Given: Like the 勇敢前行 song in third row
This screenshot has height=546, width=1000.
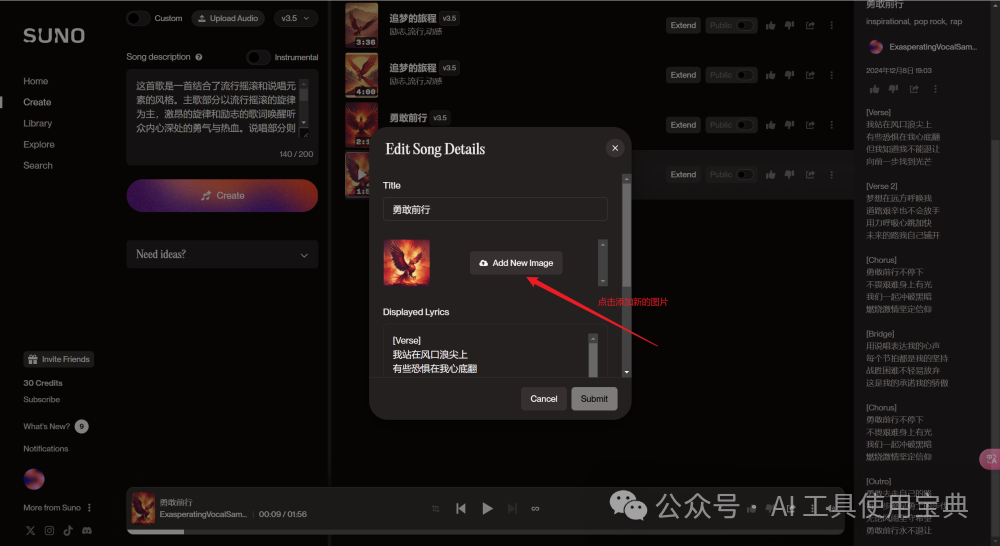Looking at the screenshot, I should pos(770,125).
